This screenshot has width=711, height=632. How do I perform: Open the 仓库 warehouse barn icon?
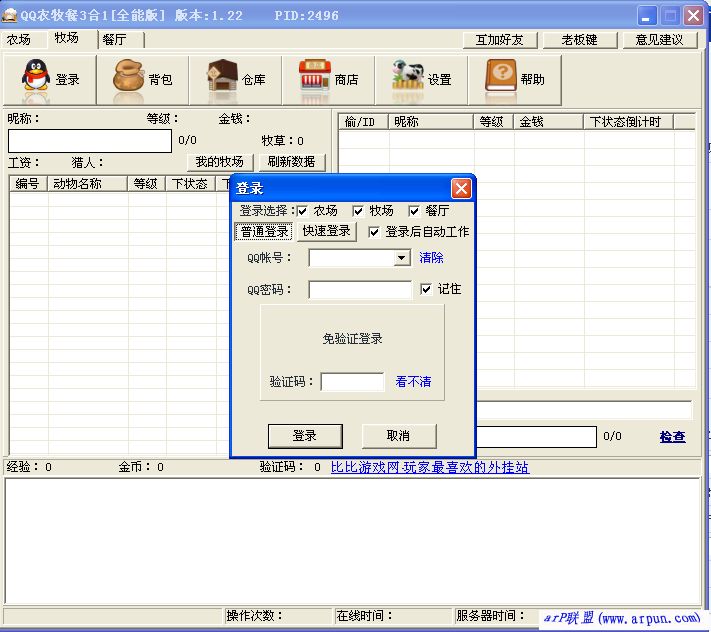click(x=222, y=76)
